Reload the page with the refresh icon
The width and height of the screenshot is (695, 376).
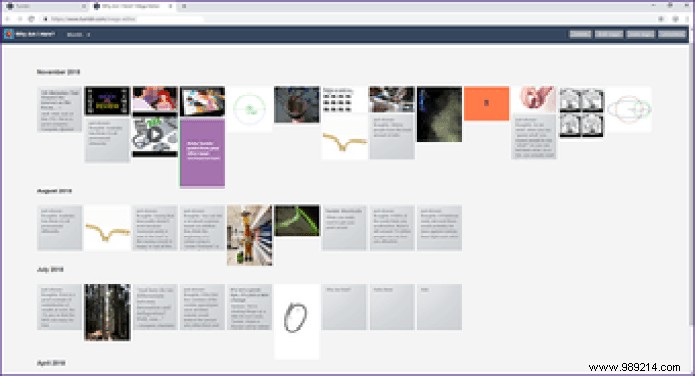pos(31,19)
